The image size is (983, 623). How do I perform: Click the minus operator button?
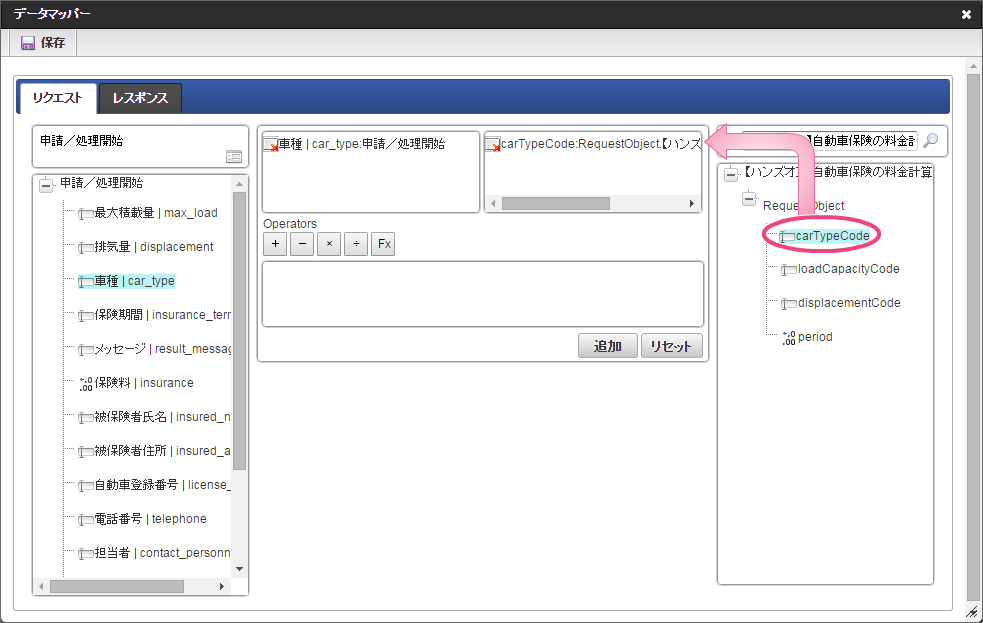(302, 244)
